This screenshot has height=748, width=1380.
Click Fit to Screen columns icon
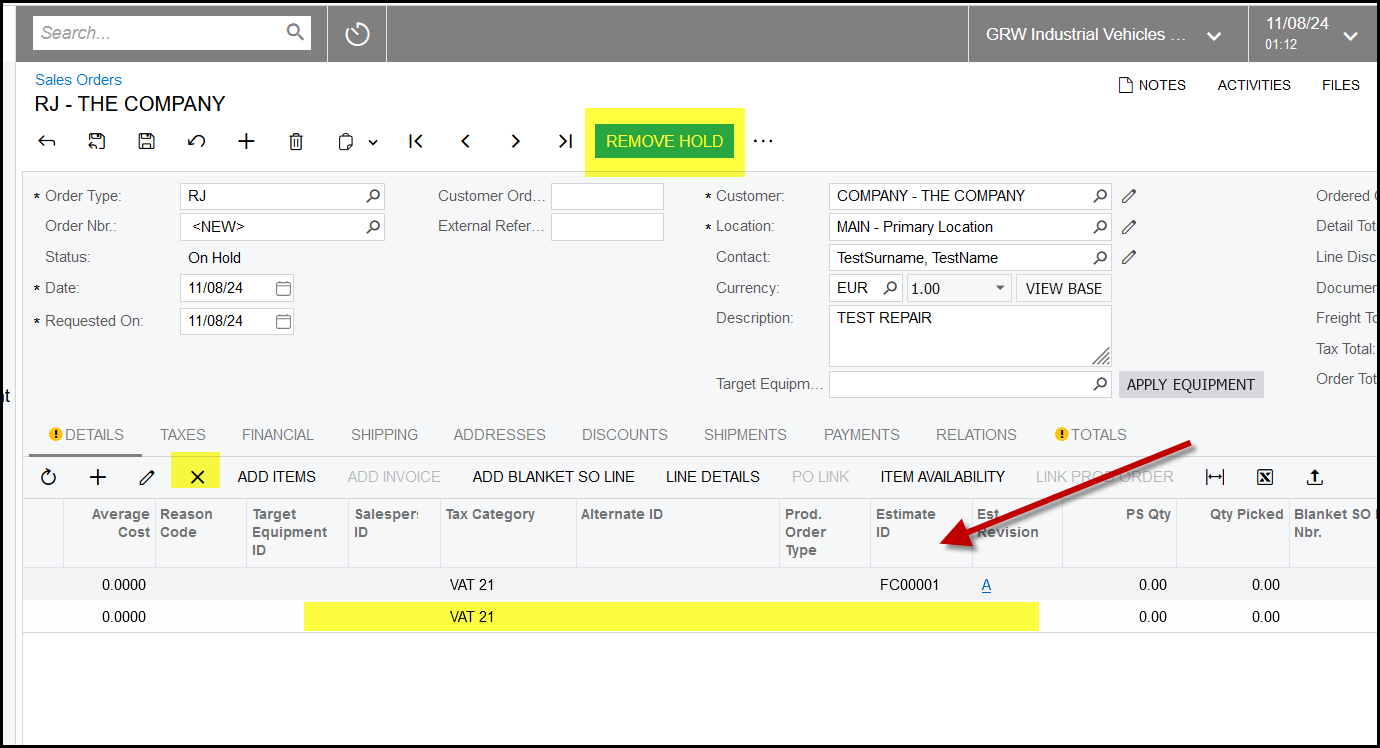click(x=1215, y=477)
